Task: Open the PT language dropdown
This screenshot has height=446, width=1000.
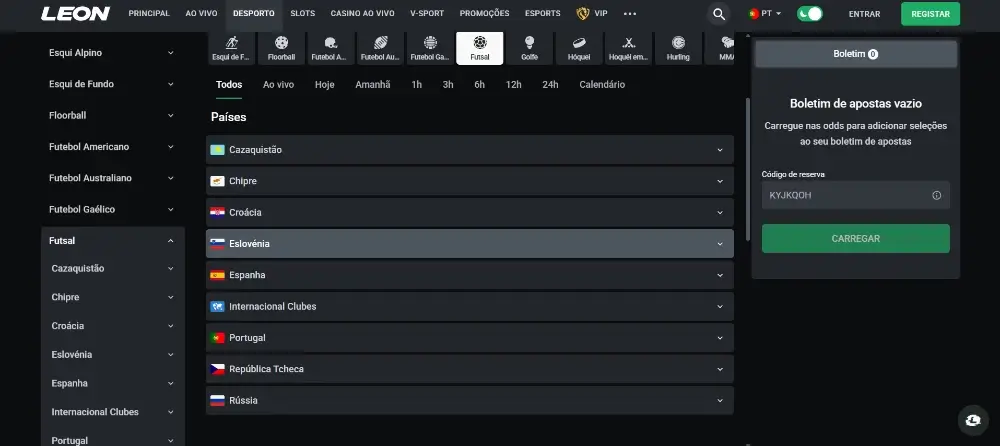Action: click(x=765, y=14)
